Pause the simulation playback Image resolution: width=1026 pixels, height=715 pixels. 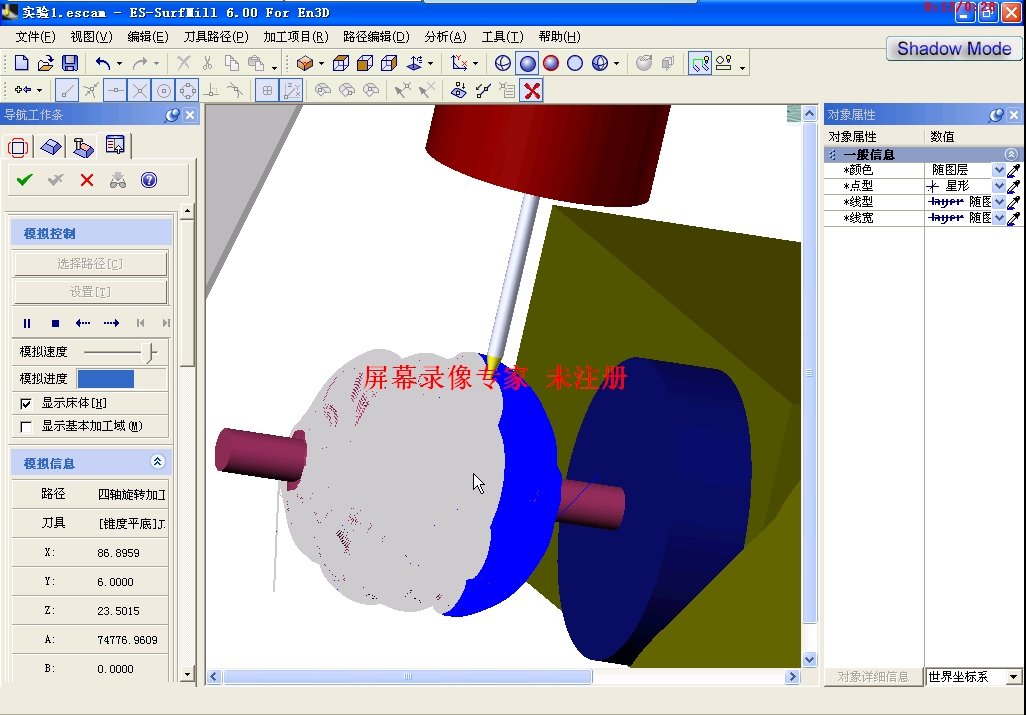coord(27,323)
